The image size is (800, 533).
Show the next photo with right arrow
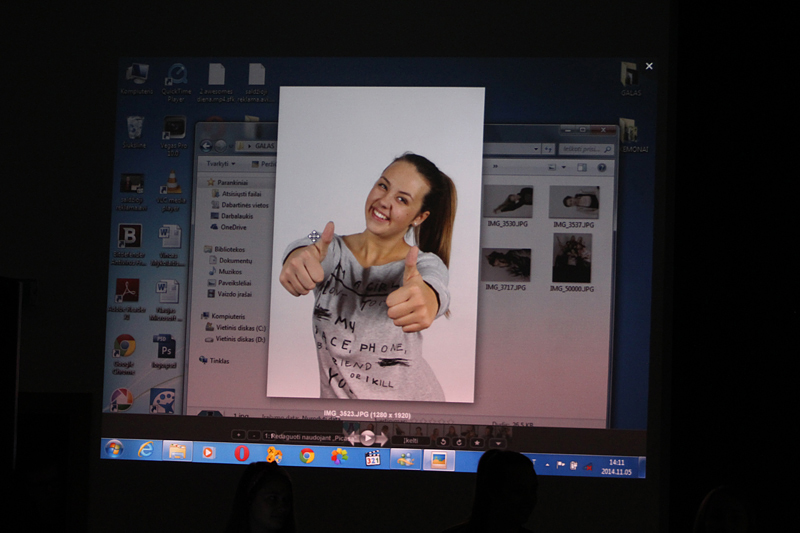(x=381, y=439)
